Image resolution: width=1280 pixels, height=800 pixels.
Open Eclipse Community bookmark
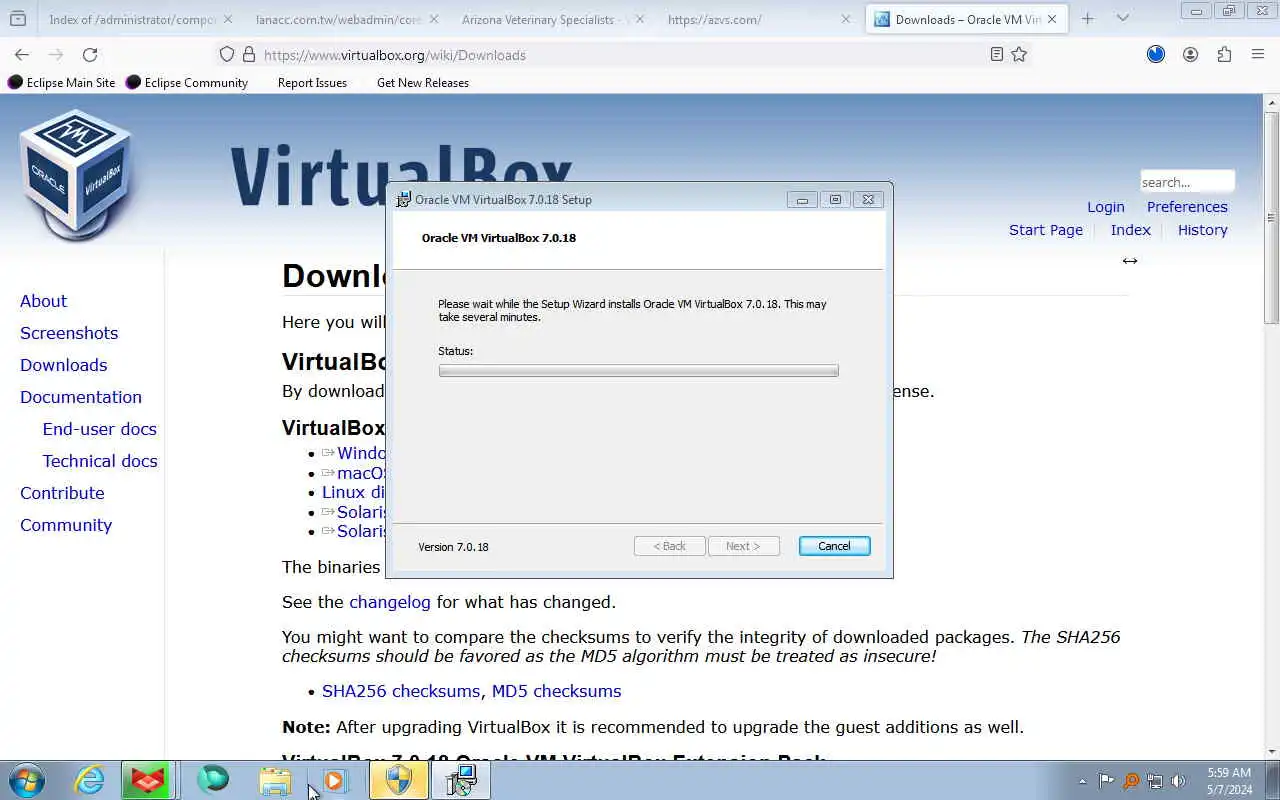click(x=187, y=83)
